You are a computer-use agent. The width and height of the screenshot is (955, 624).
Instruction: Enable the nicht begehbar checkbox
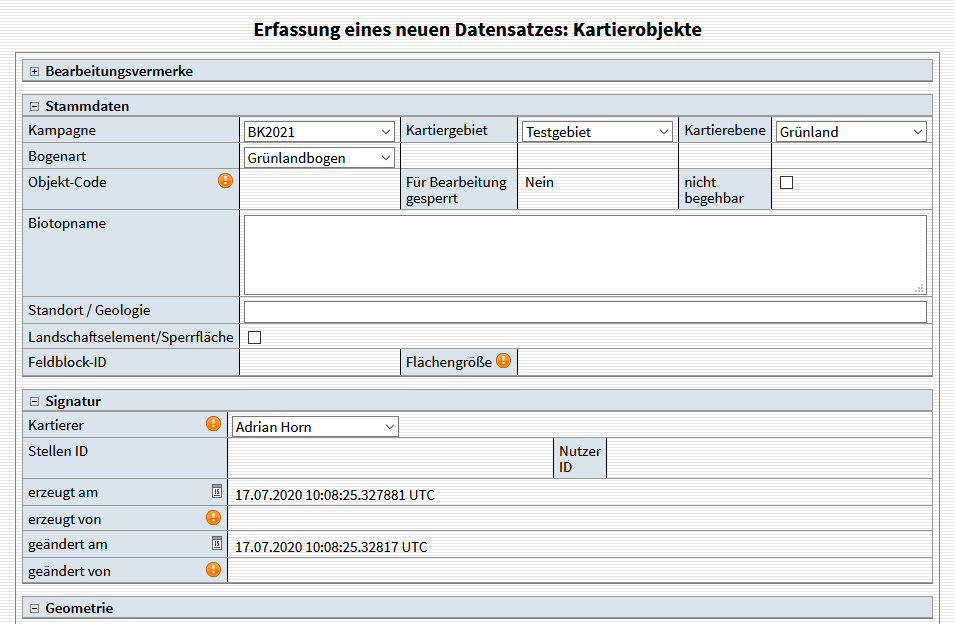[x=786, y=182]
